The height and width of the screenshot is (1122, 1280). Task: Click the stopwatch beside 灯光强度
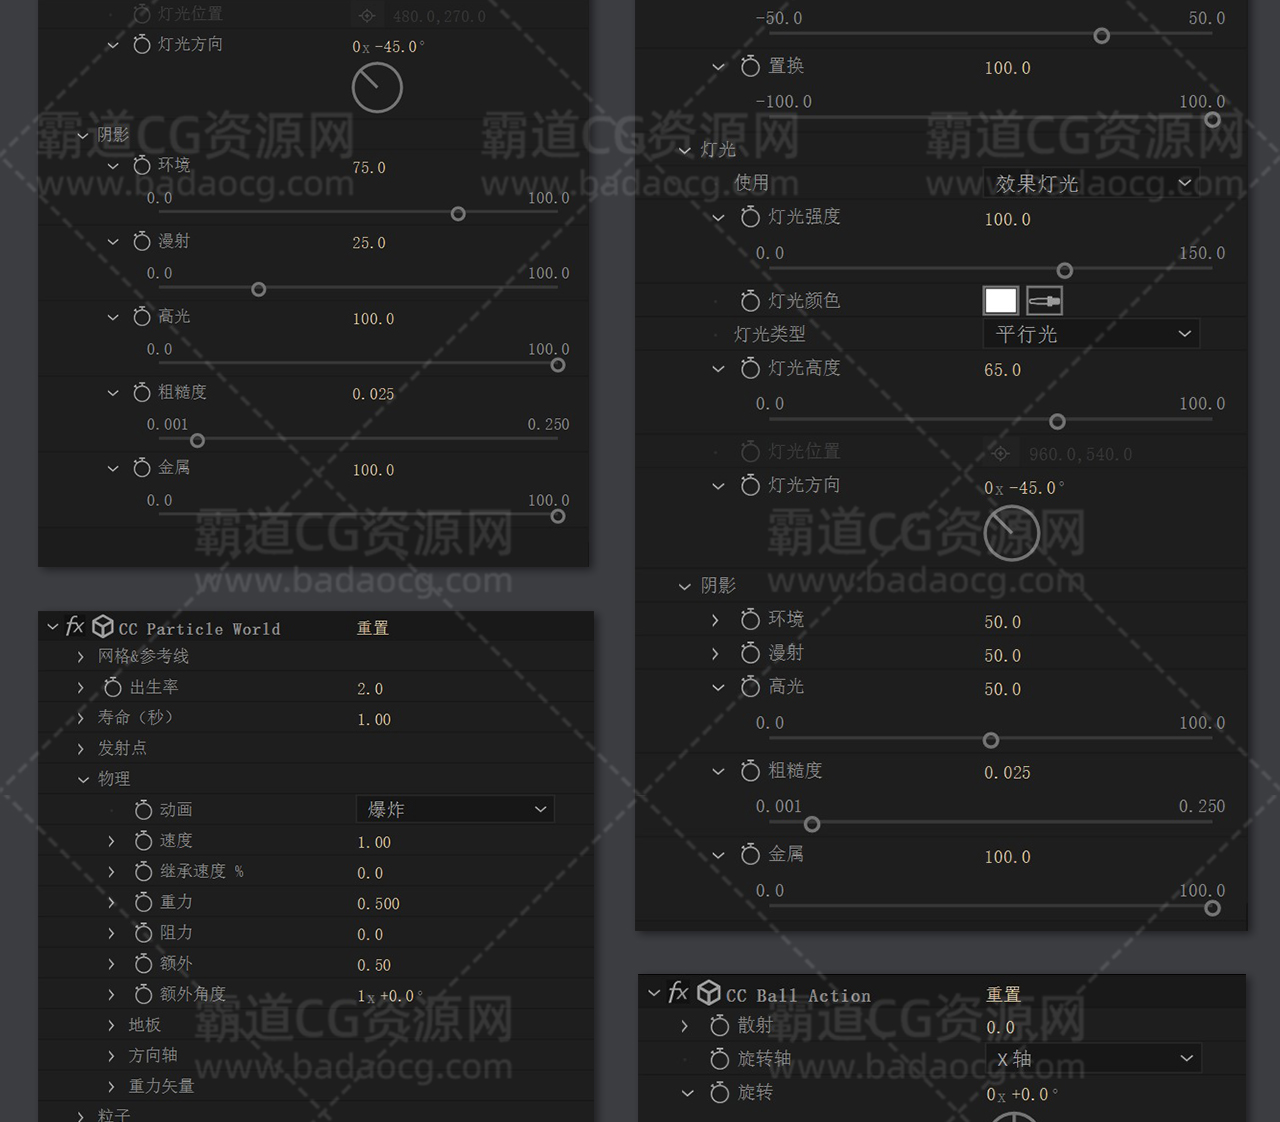pyautogui.click(x=750, y=217)
